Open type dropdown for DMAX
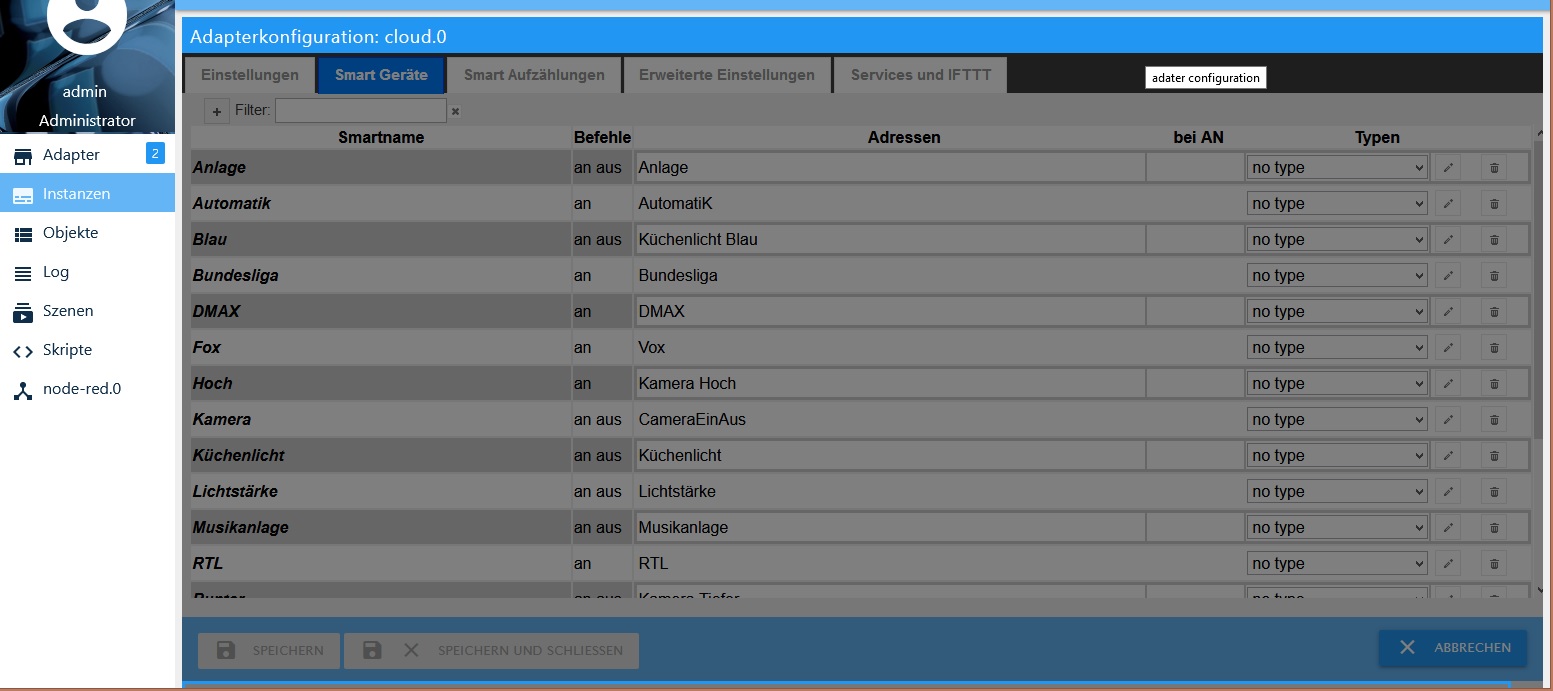The image size is (1553, 691). click(x=1337, y=312)
